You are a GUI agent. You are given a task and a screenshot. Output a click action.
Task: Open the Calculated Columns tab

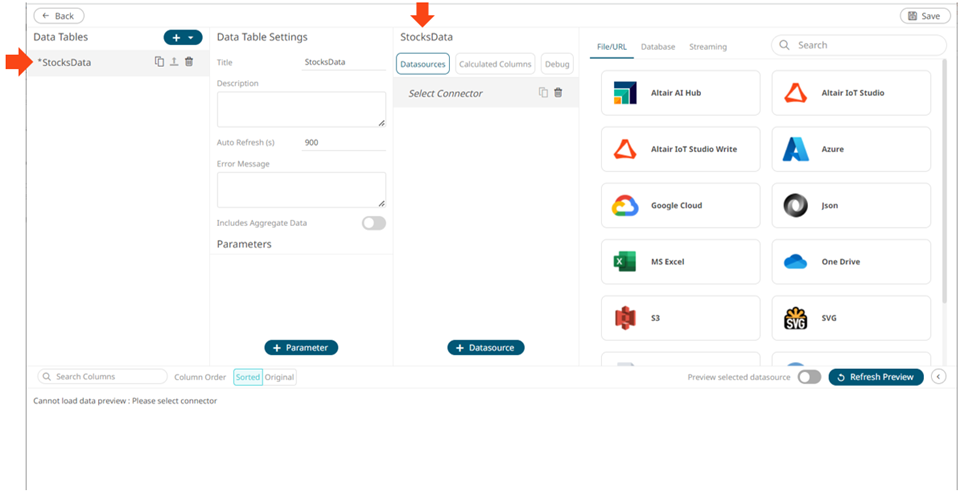495,64
